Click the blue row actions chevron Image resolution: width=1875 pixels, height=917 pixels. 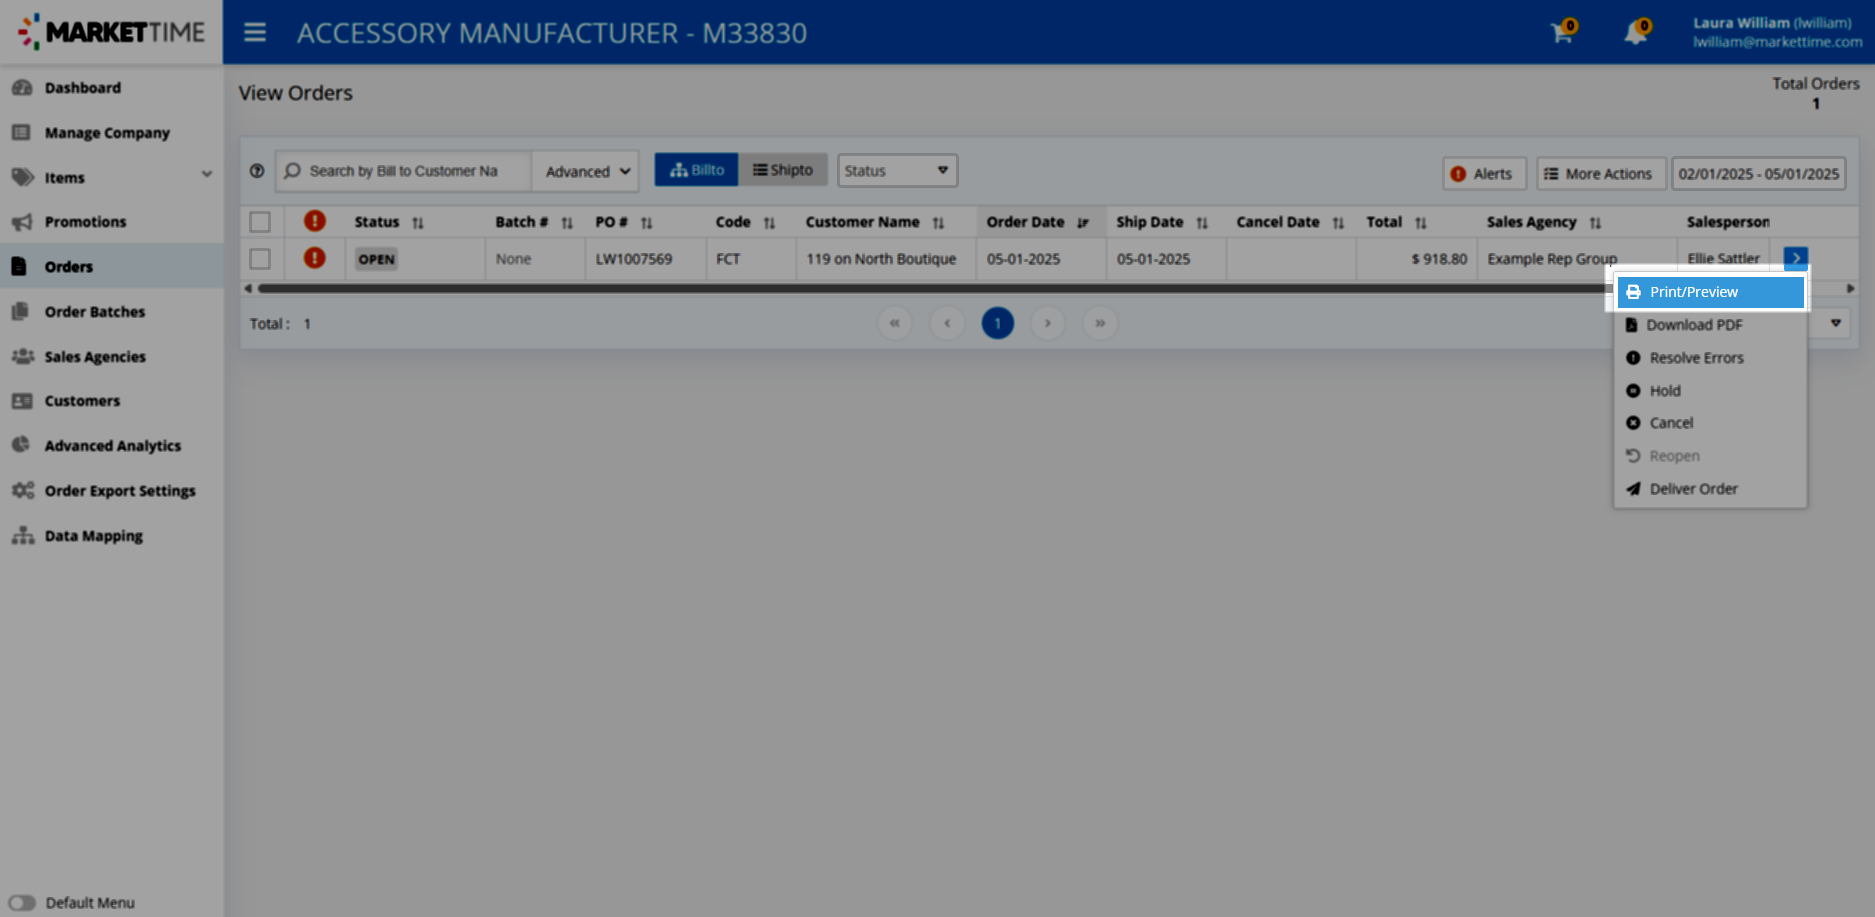coord(1796,258)
